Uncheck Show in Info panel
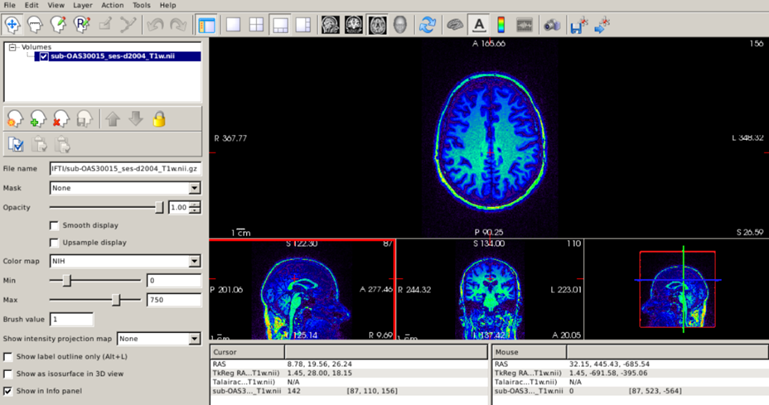The height and width of the screenshot is (405, 769). point(8,391)
